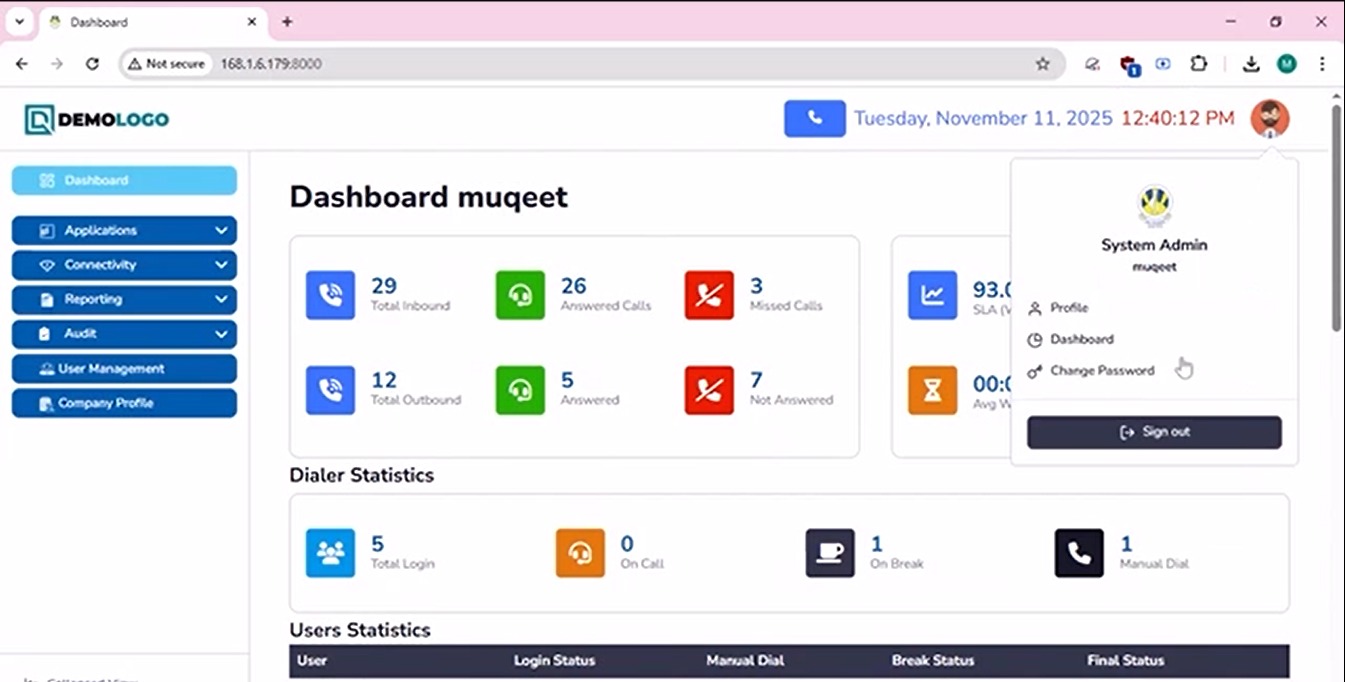This screenshot has width=1345, height=682.
Task: Click the orange On Call headset icon
Action: click(580, 553)
